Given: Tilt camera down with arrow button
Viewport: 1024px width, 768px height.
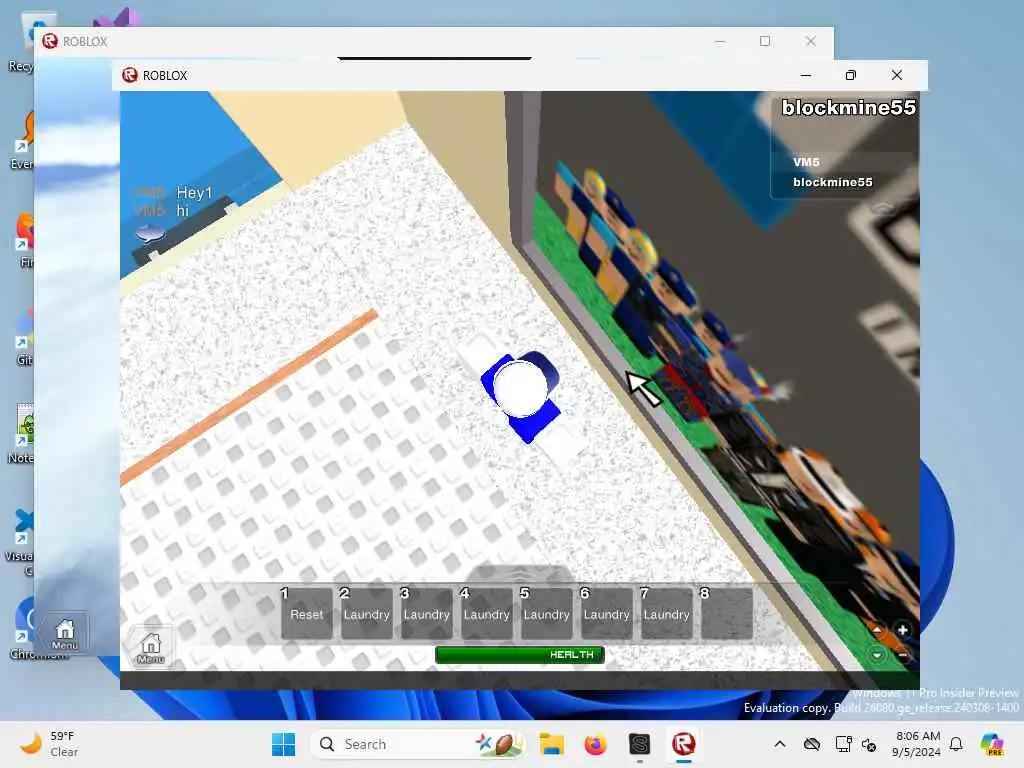Looking at the screenshot, I should coord(877,654).
